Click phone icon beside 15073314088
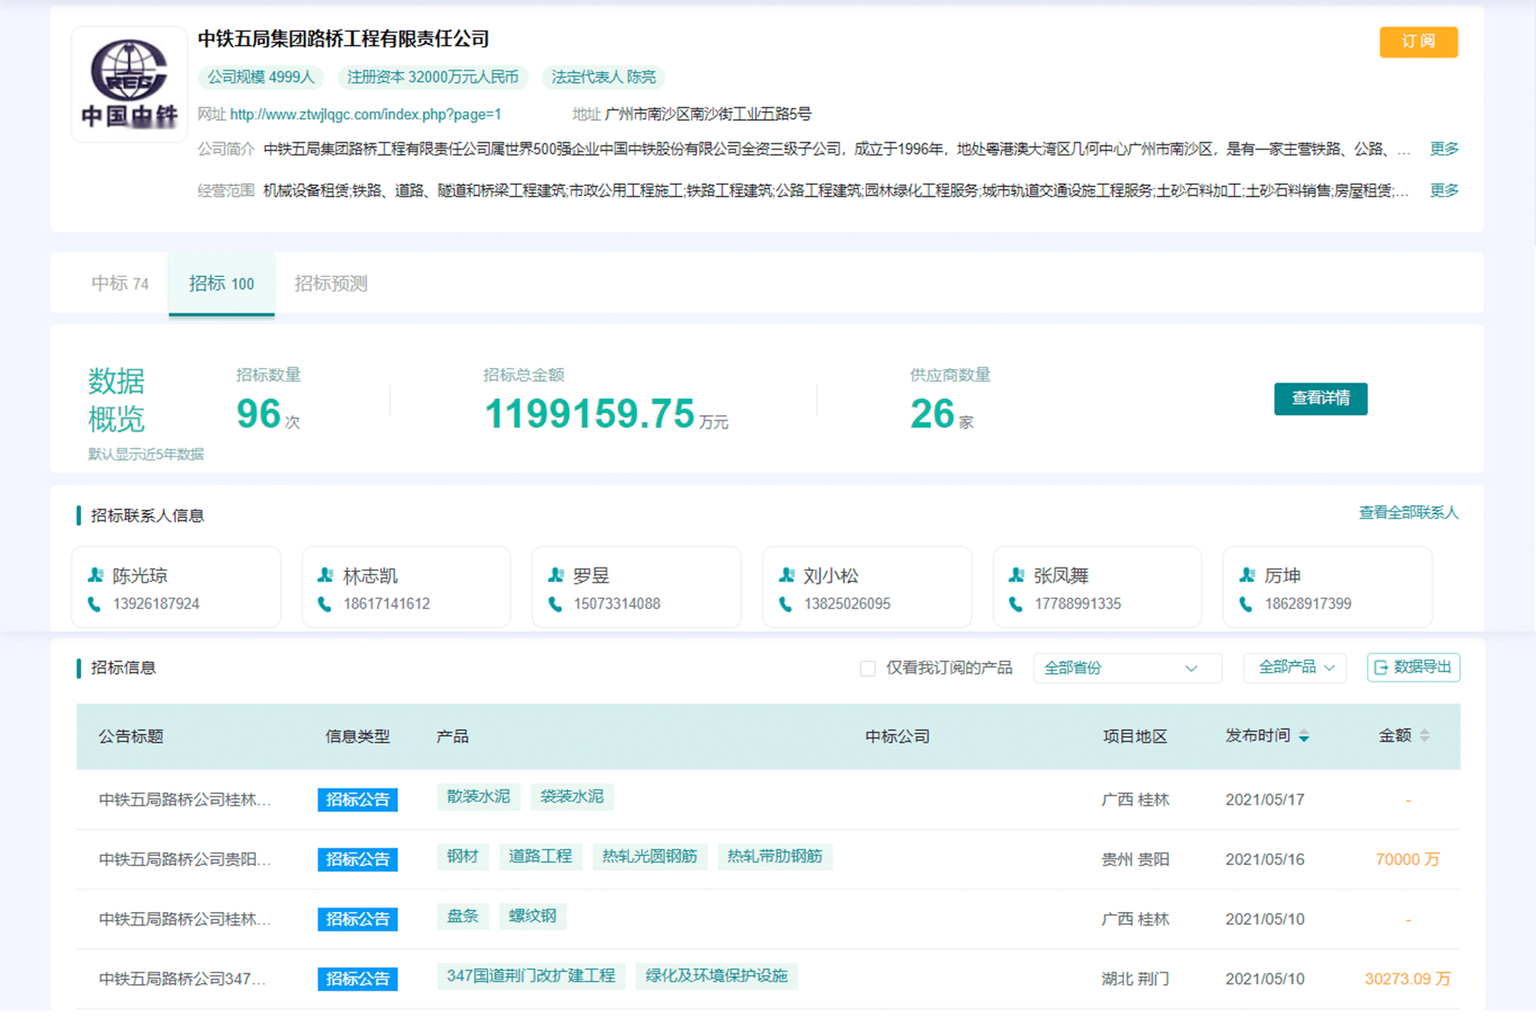This screenshot has height=1023, width=1536. [x=555, y=604]
